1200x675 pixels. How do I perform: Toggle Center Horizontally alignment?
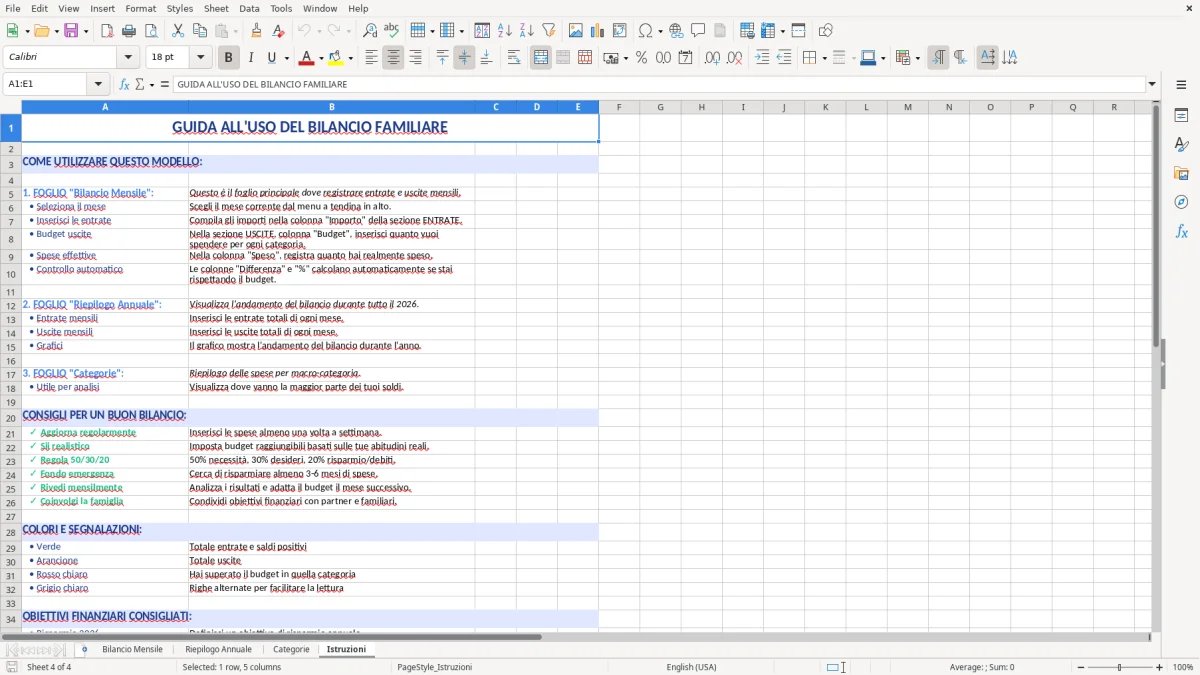pos(394,58)
